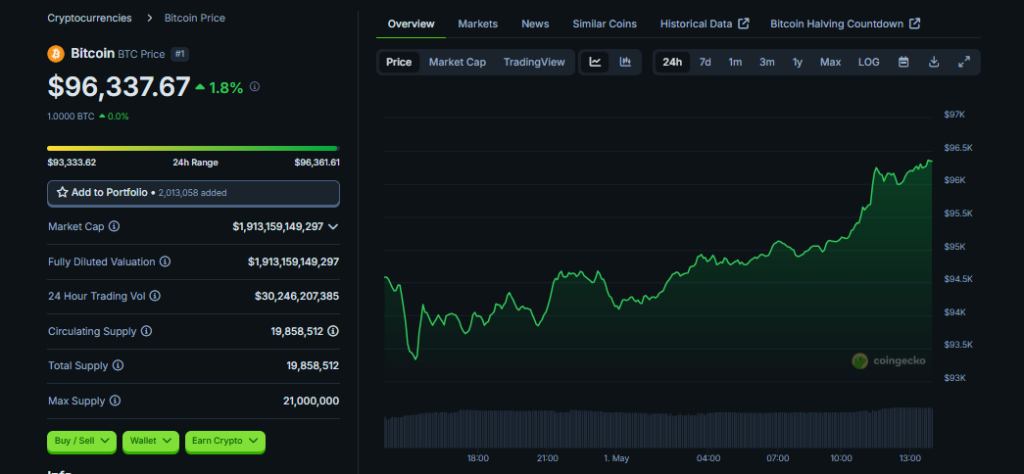Open the calendar date range picker
Screen dimensions: 1024x474
pyautogui.click(x=904, y=62)
